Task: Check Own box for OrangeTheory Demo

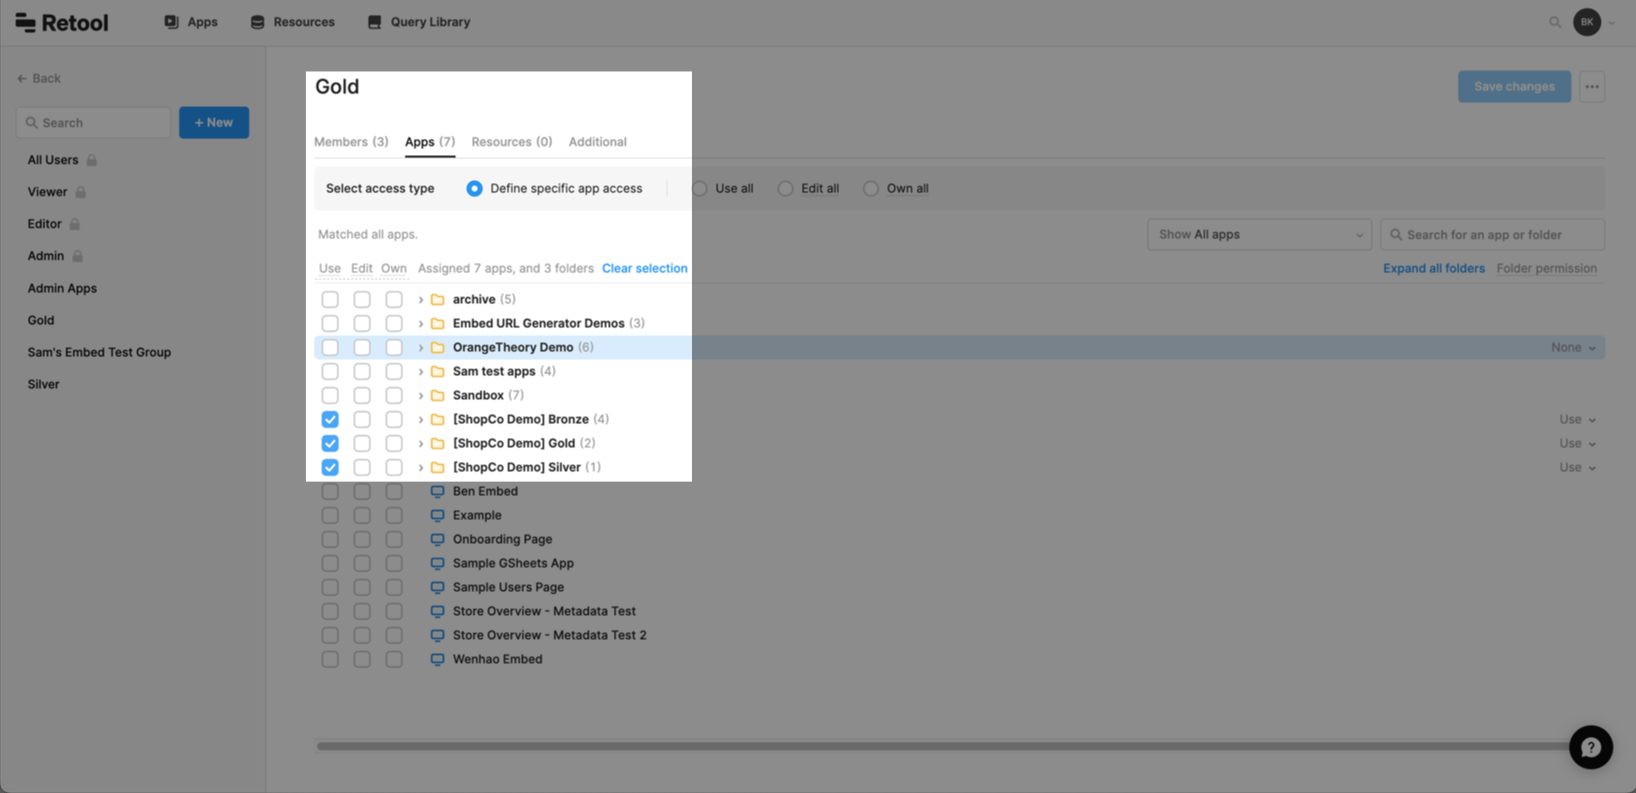Action: [394, 347]
